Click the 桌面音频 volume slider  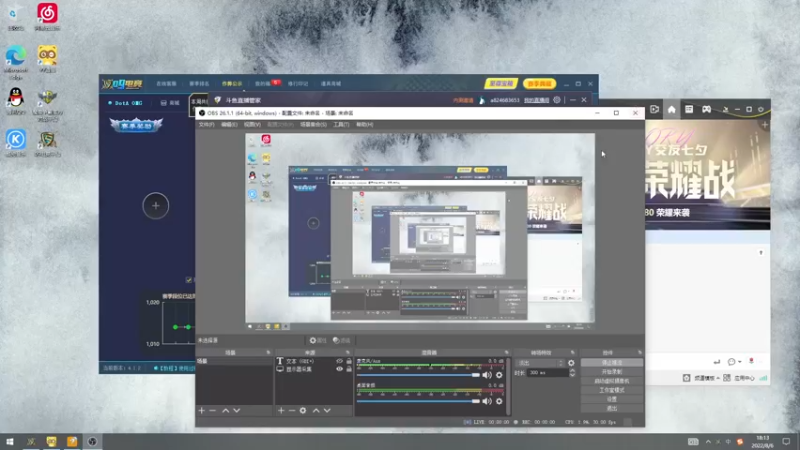tap(418, 401)
